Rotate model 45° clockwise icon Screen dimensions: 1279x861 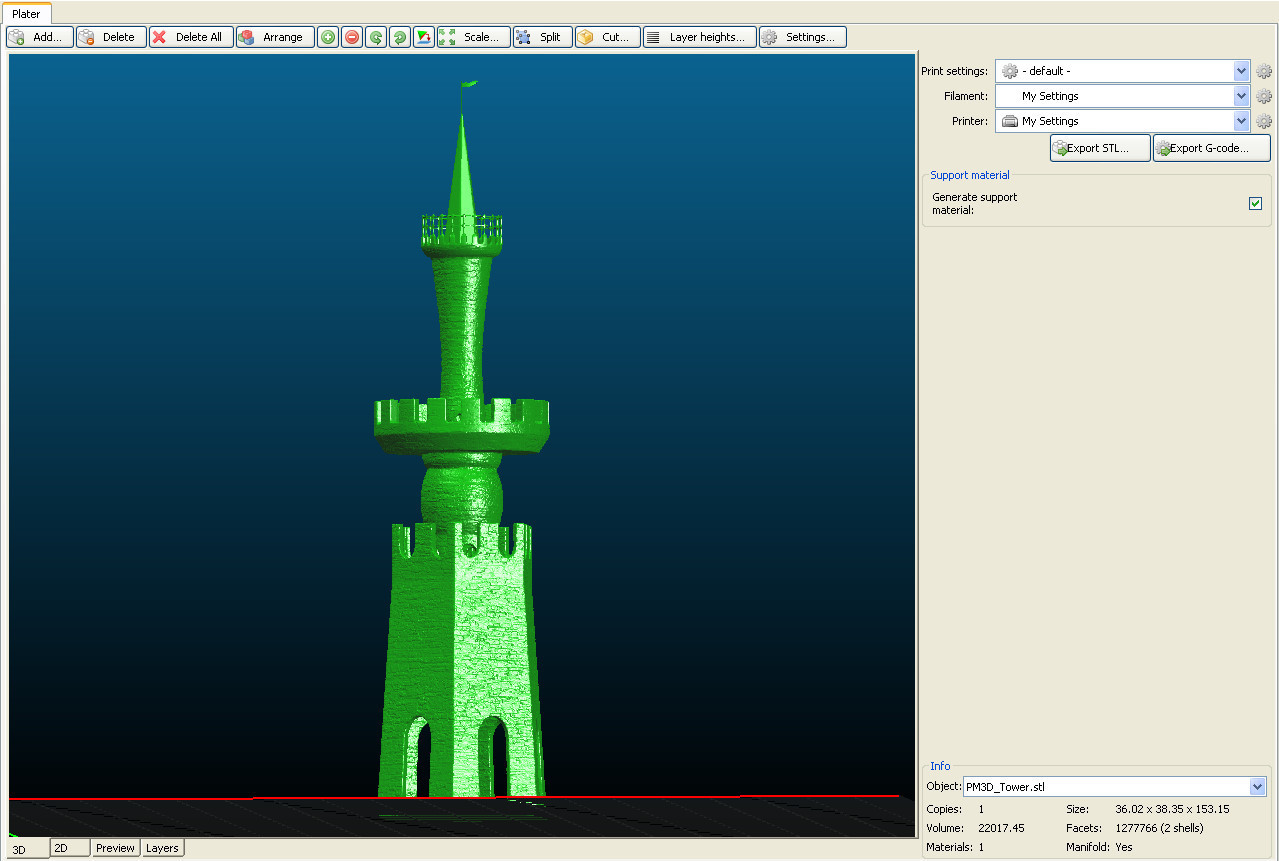coord(400,37)
